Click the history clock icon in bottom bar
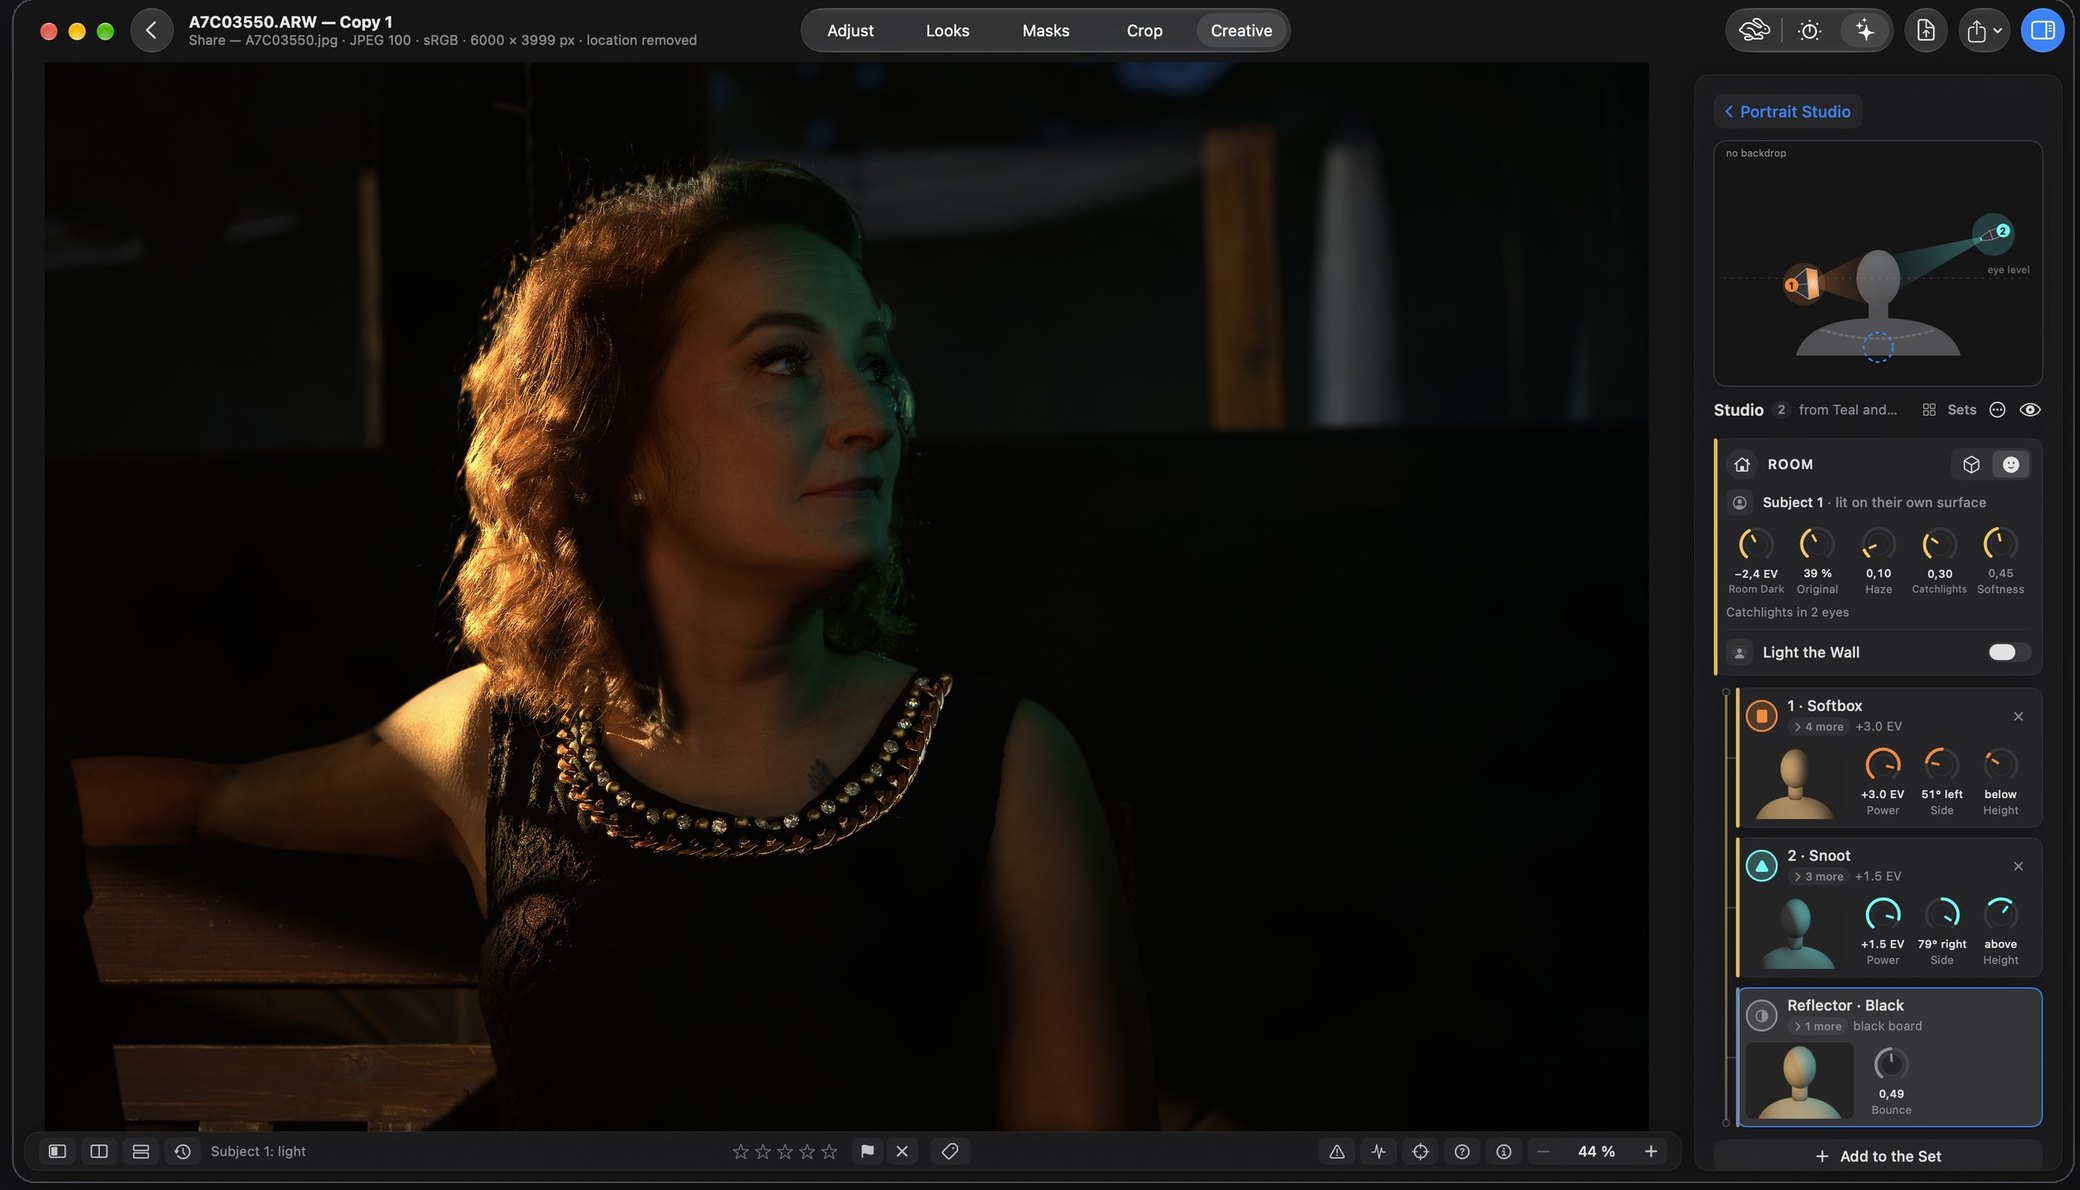The image size is (2080, 1190). point(182,1152)
